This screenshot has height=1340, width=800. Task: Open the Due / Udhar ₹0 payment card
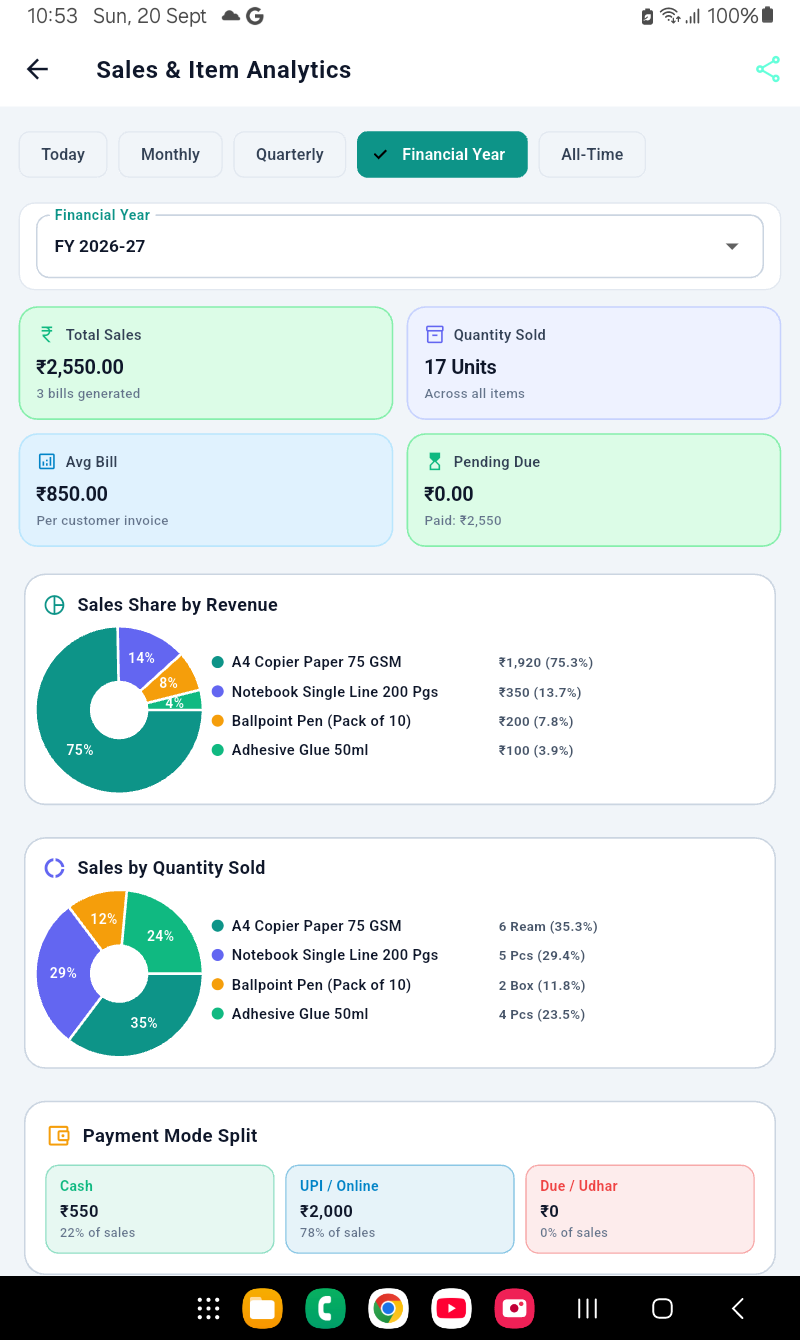(x=640, y=1209)
